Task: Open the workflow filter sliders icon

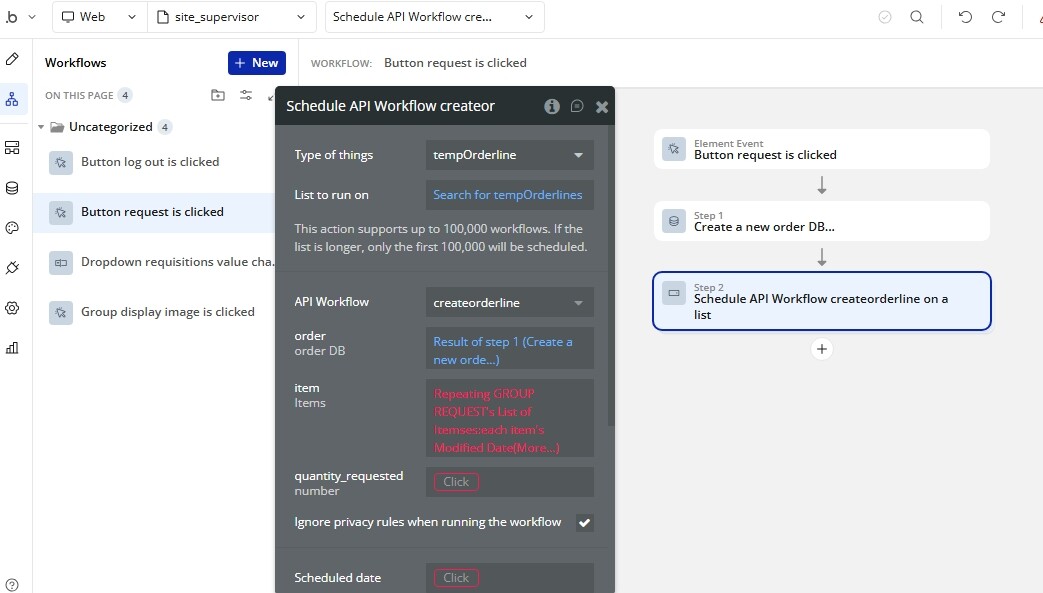Action: (x=246, y=95)
